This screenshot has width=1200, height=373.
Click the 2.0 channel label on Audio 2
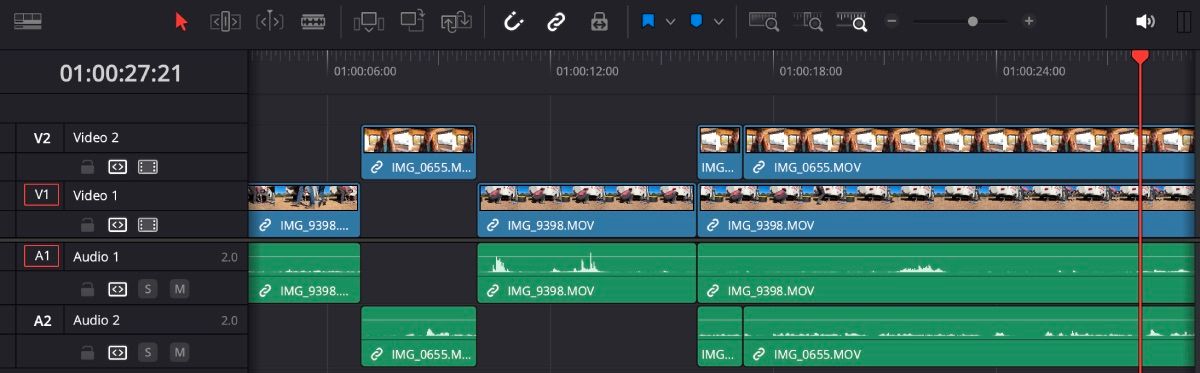point(229,320)
